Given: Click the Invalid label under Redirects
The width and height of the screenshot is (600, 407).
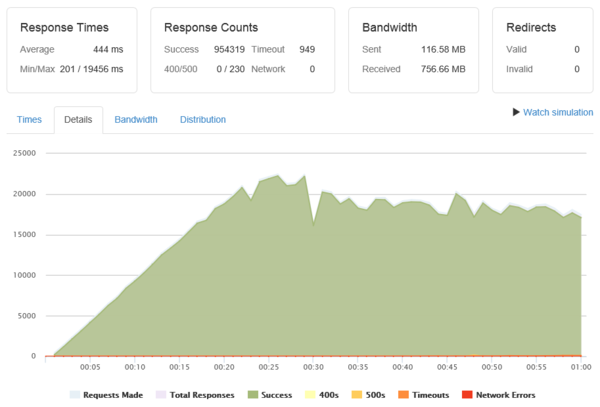Looking at the screenshot, I should click(x=519, y=69).
